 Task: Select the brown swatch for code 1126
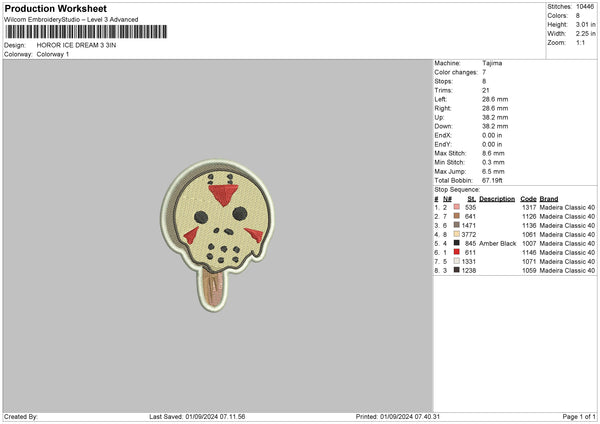pos(457,216)
